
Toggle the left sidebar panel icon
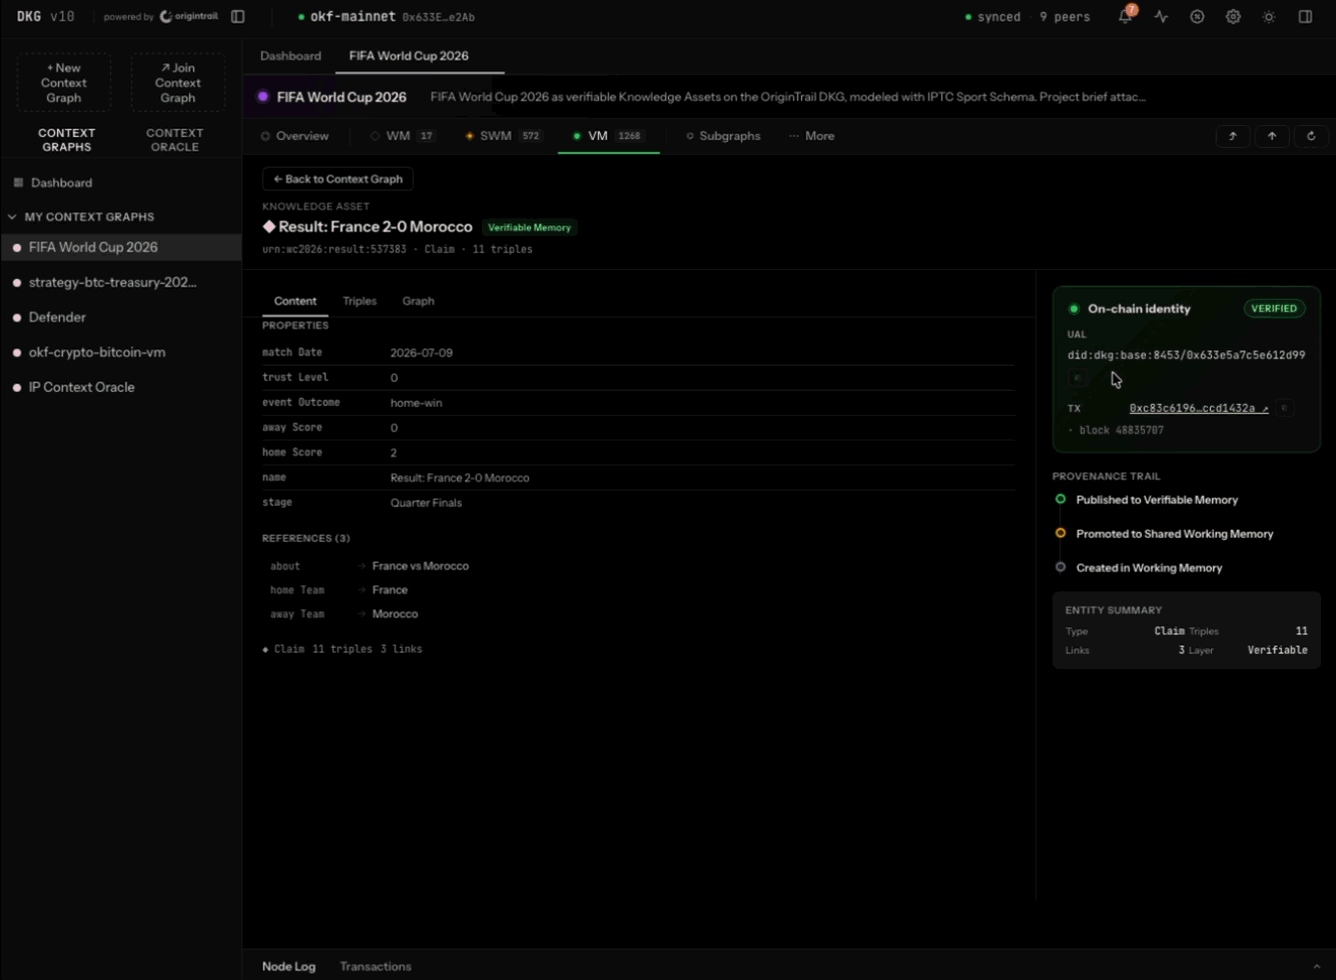coord(238,17)
